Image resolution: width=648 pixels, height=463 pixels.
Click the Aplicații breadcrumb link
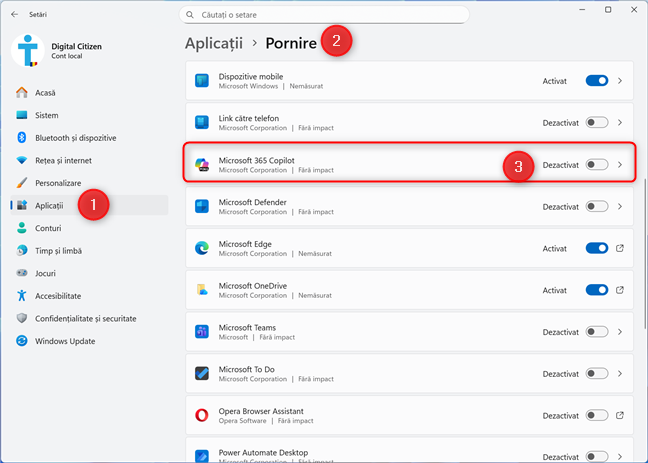(x=214, y=43)
